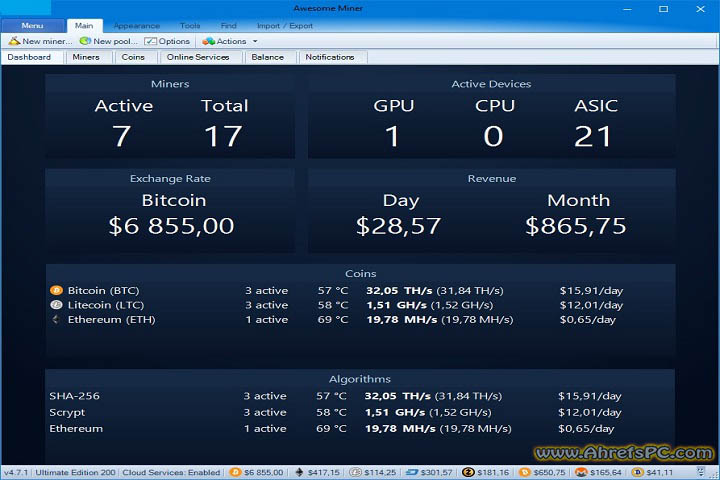Viewport: 720px width, 480px height.
Task: Click the Day revenue value '$28,57'
Action: 399,226
